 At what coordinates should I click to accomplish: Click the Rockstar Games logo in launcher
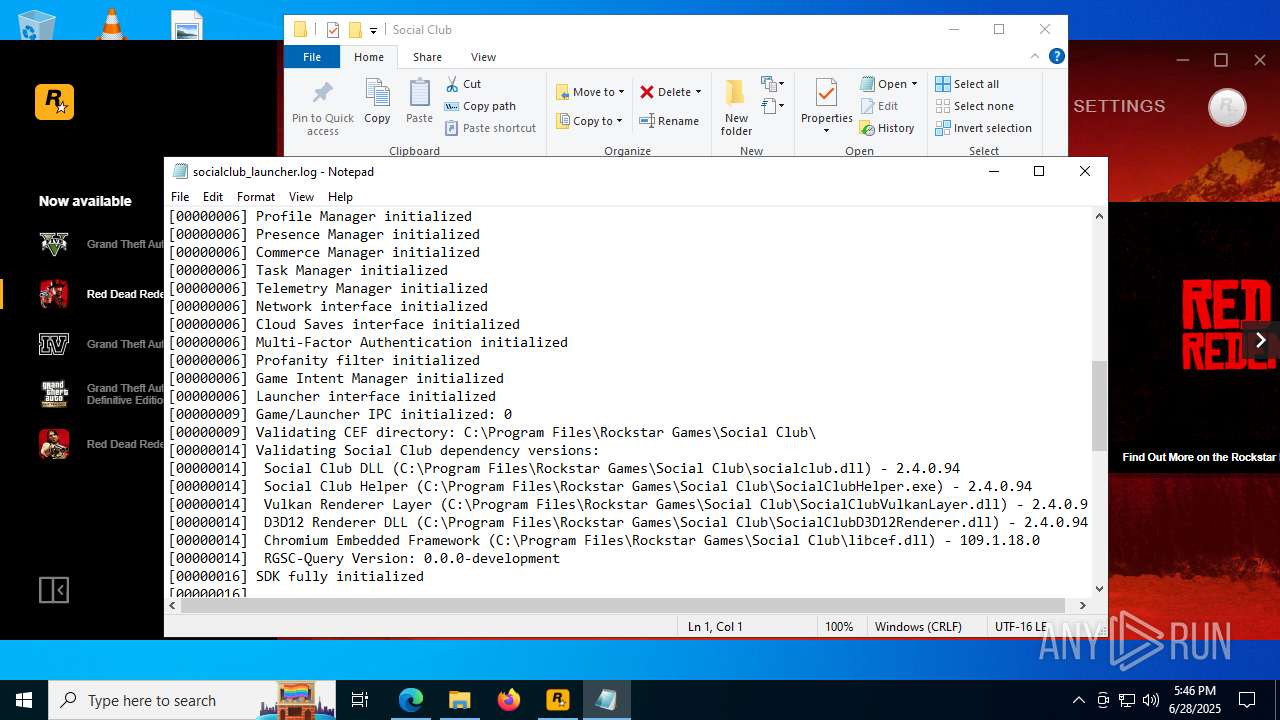[x=54, y=102]
